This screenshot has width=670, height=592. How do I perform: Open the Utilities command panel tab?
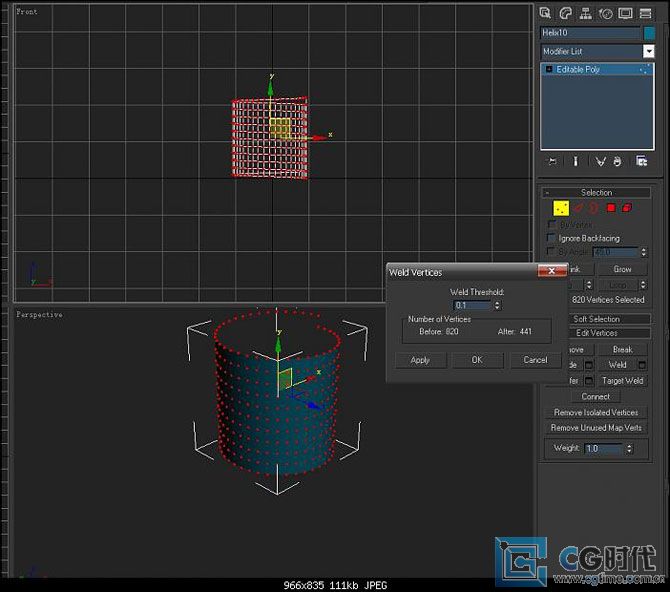pos(645,13)
